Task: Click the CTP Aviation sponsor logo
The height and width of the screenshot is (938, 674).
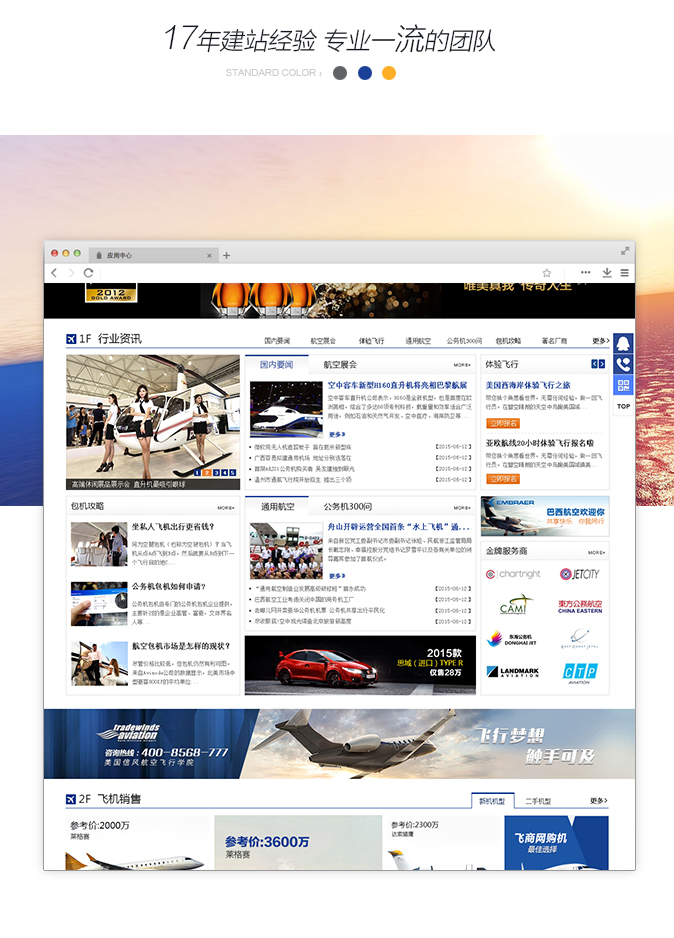Action: [580, 672]
